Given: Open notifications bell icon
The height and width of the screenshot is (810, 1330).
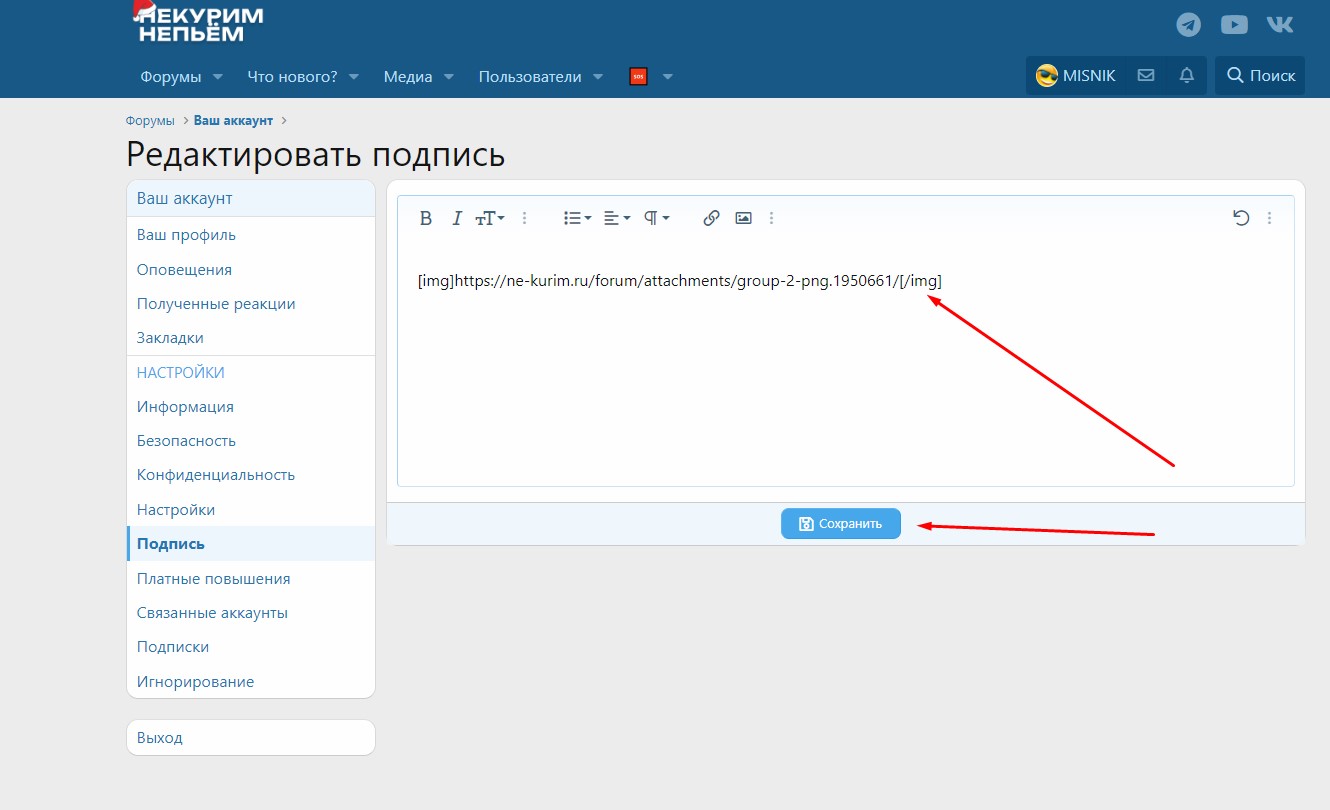Looking at the screenshot, I should pos(1187,76).
